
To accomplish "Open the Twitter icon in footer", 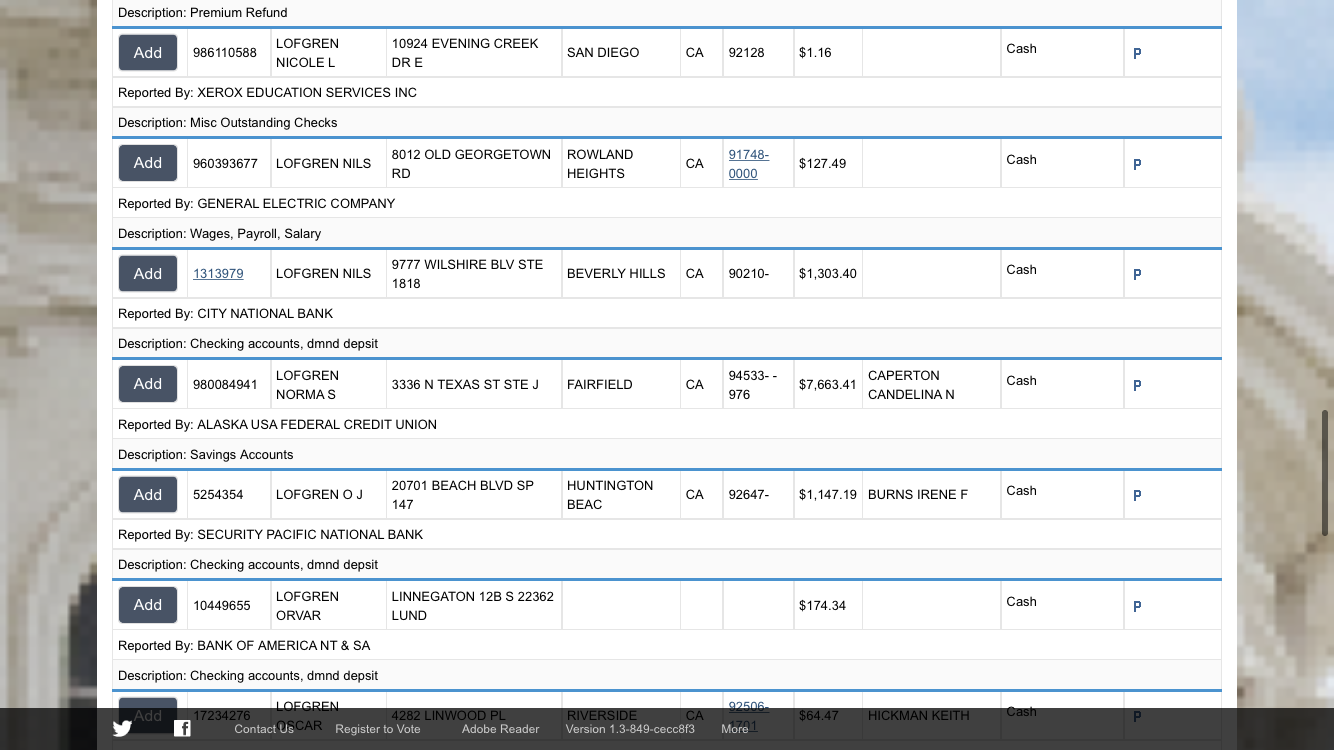I will [x=122, y=728].
